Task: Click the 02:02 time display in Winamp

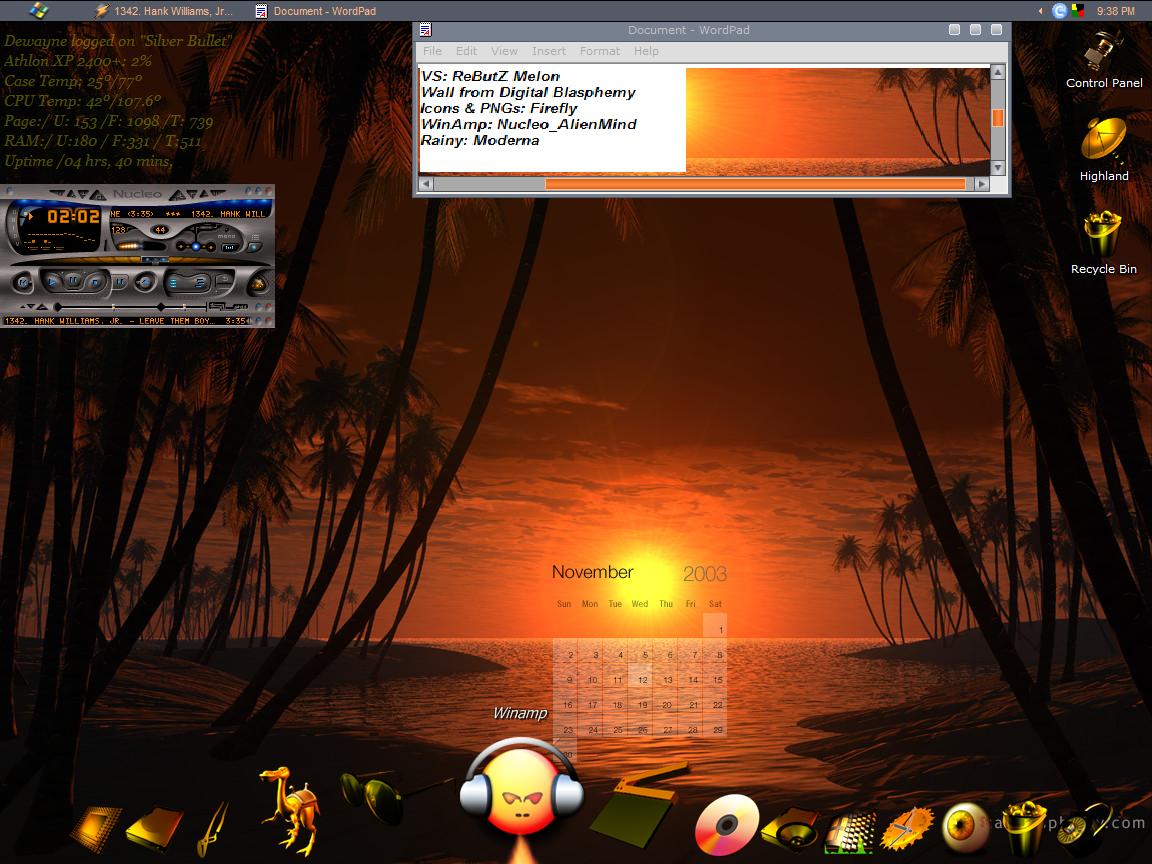Action: coord(73,216)
